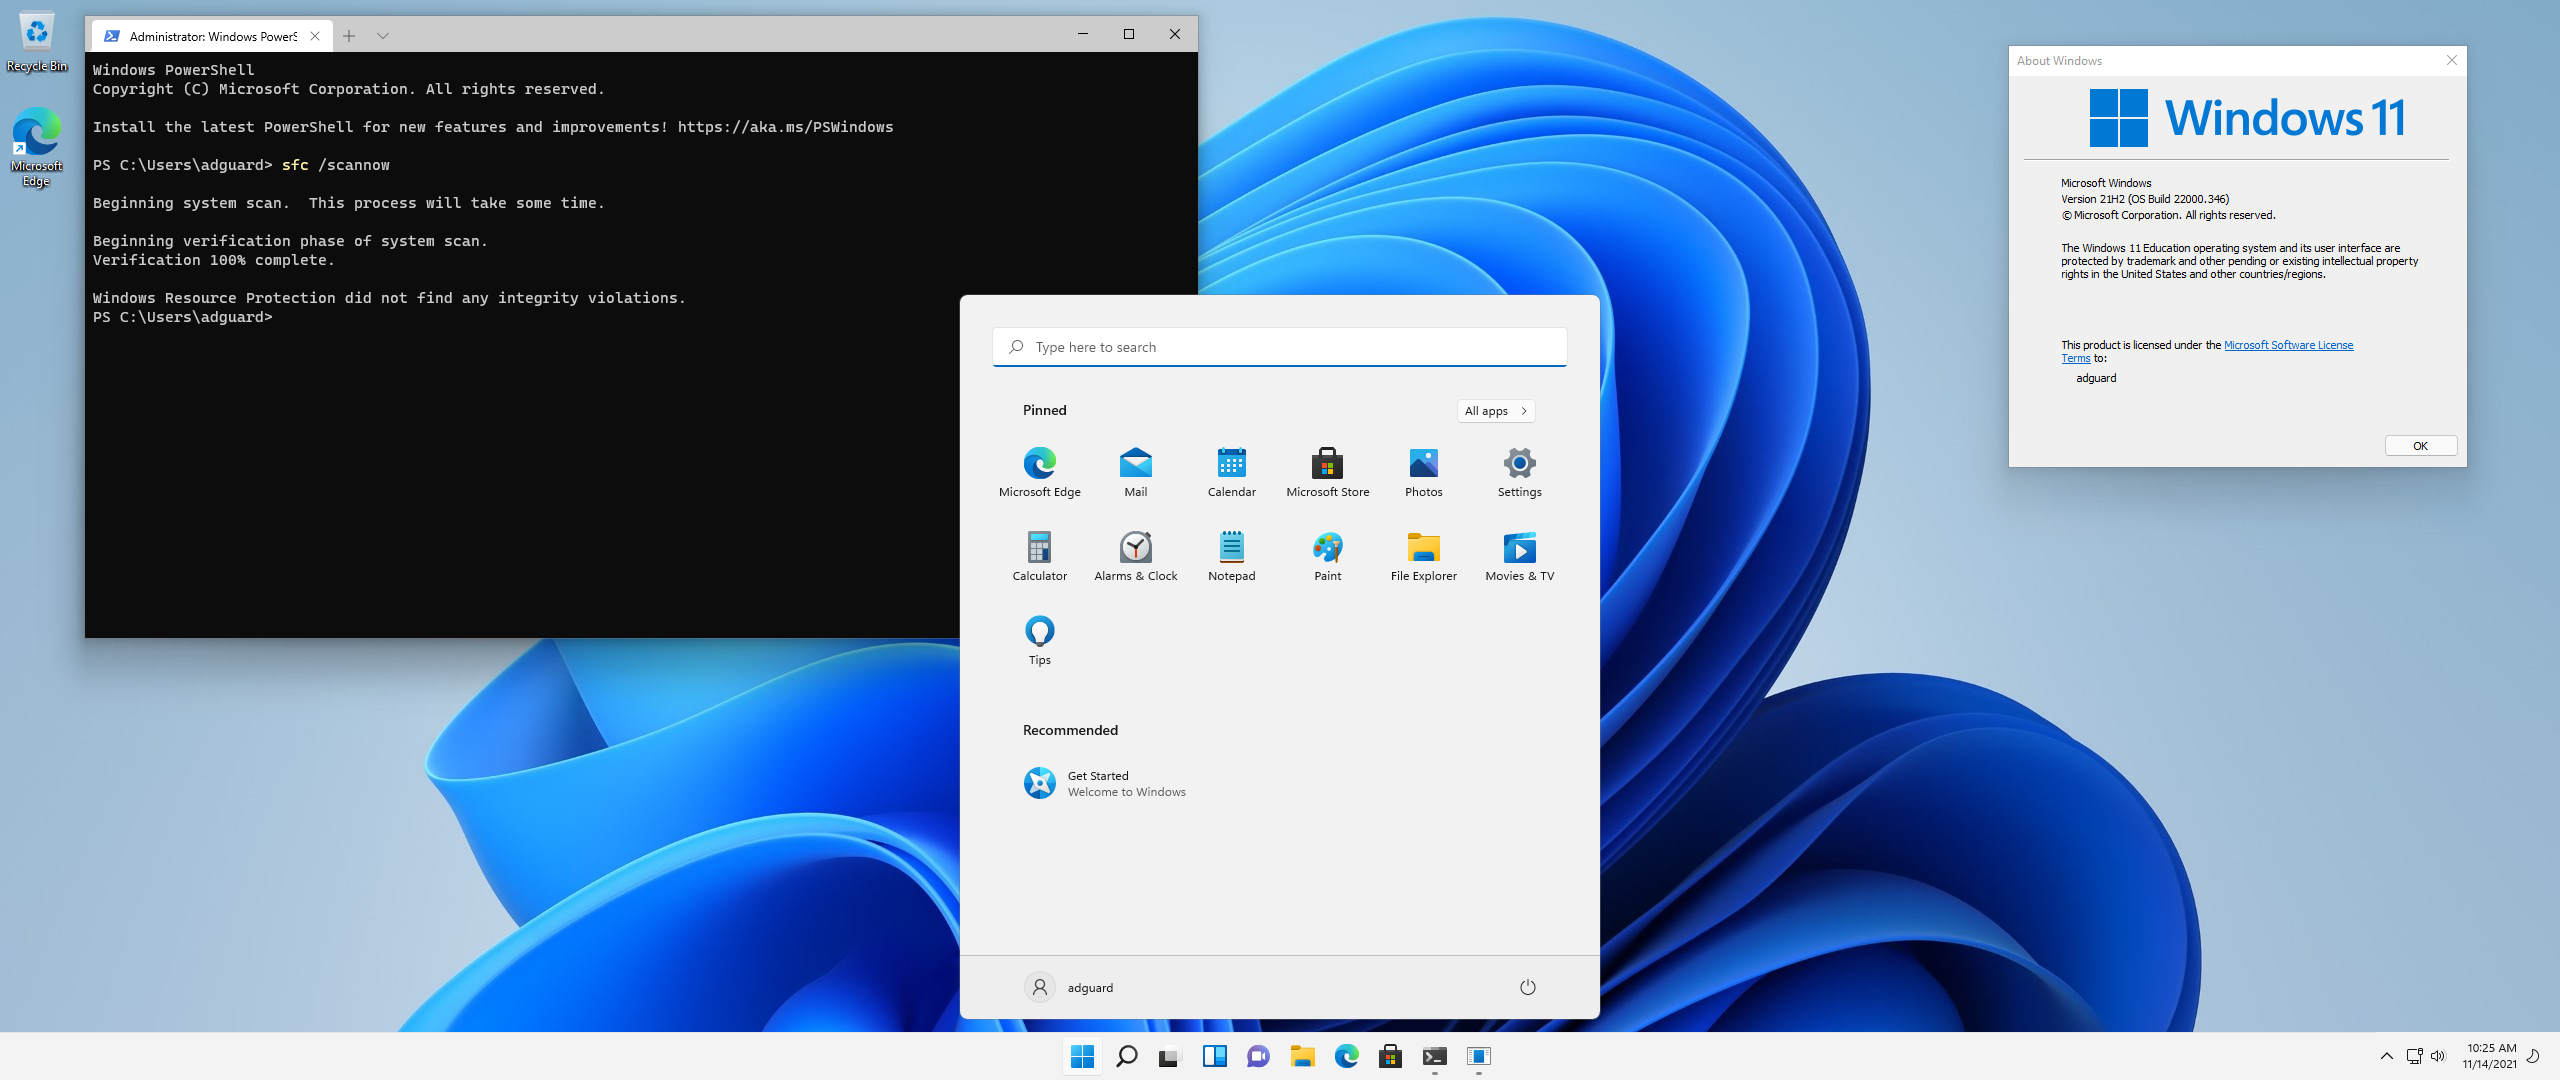Open Settings from pinned apps
The width and height of the screenshot is (2560, 1080).
point(1519,472)
